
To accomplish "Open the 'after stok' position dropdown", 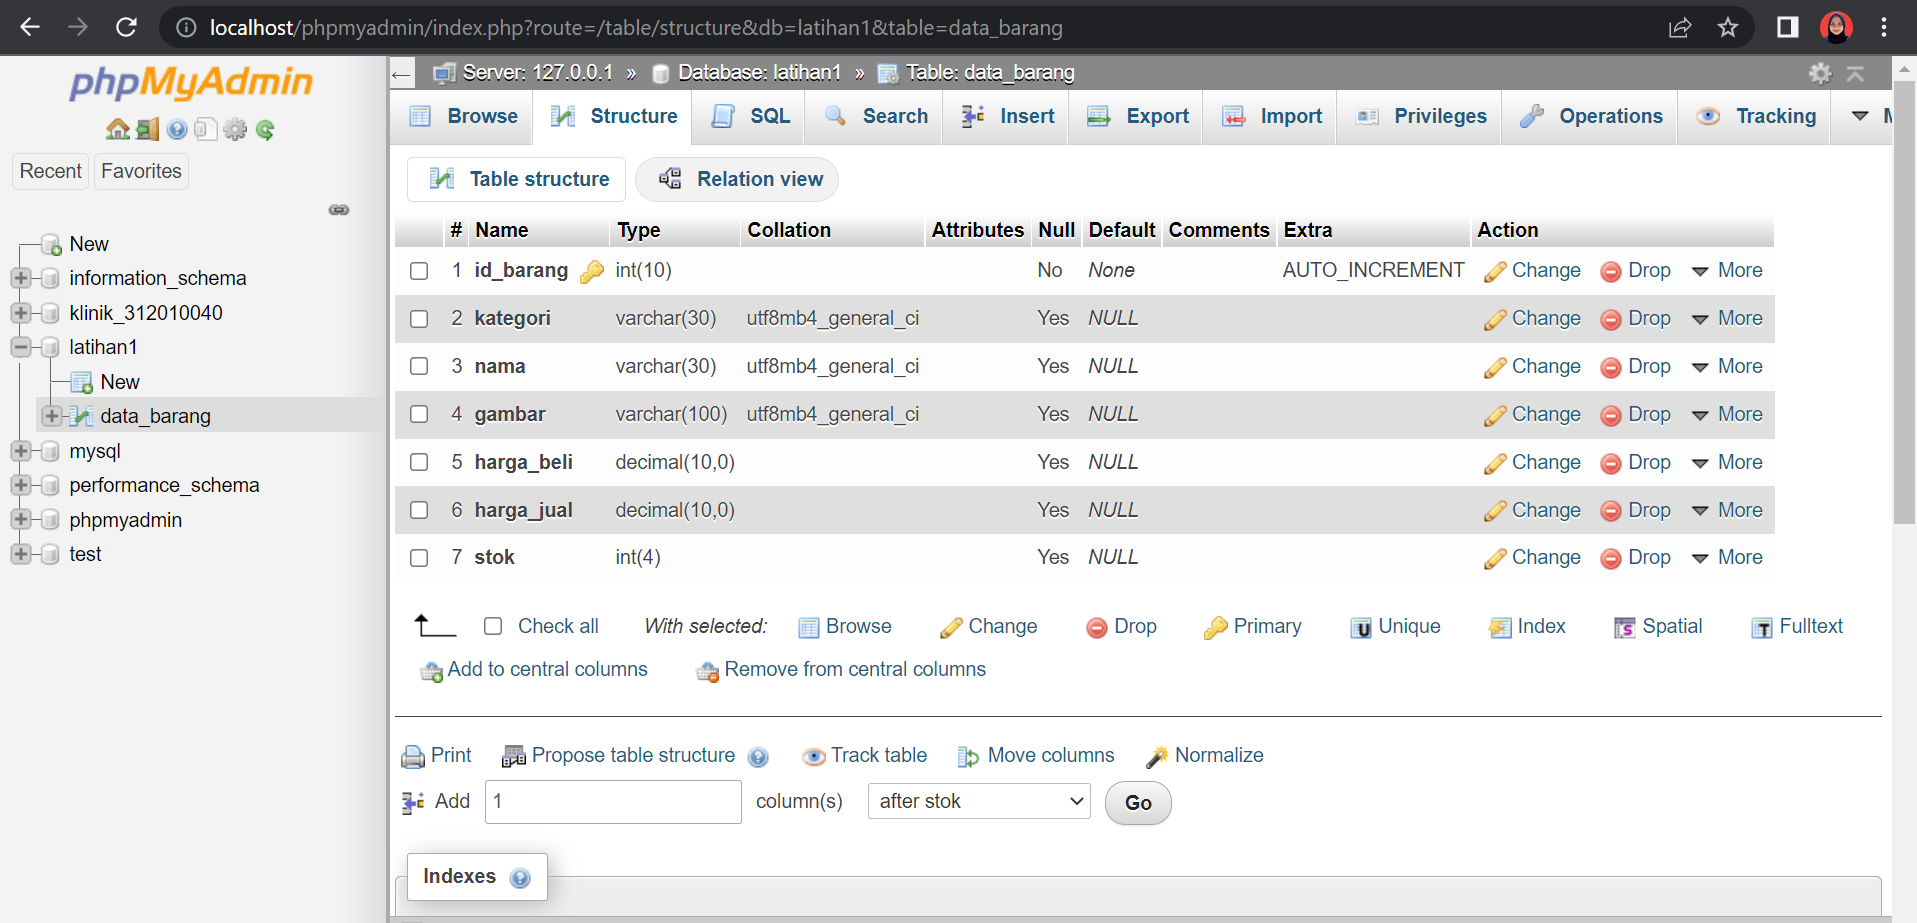I will 978,801.
